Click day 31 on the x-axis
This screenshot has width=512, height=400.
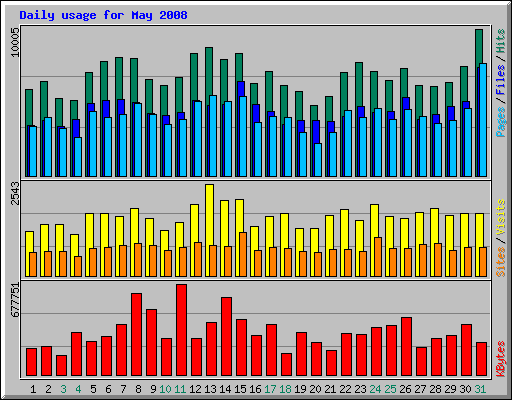[x=480, y=389]
